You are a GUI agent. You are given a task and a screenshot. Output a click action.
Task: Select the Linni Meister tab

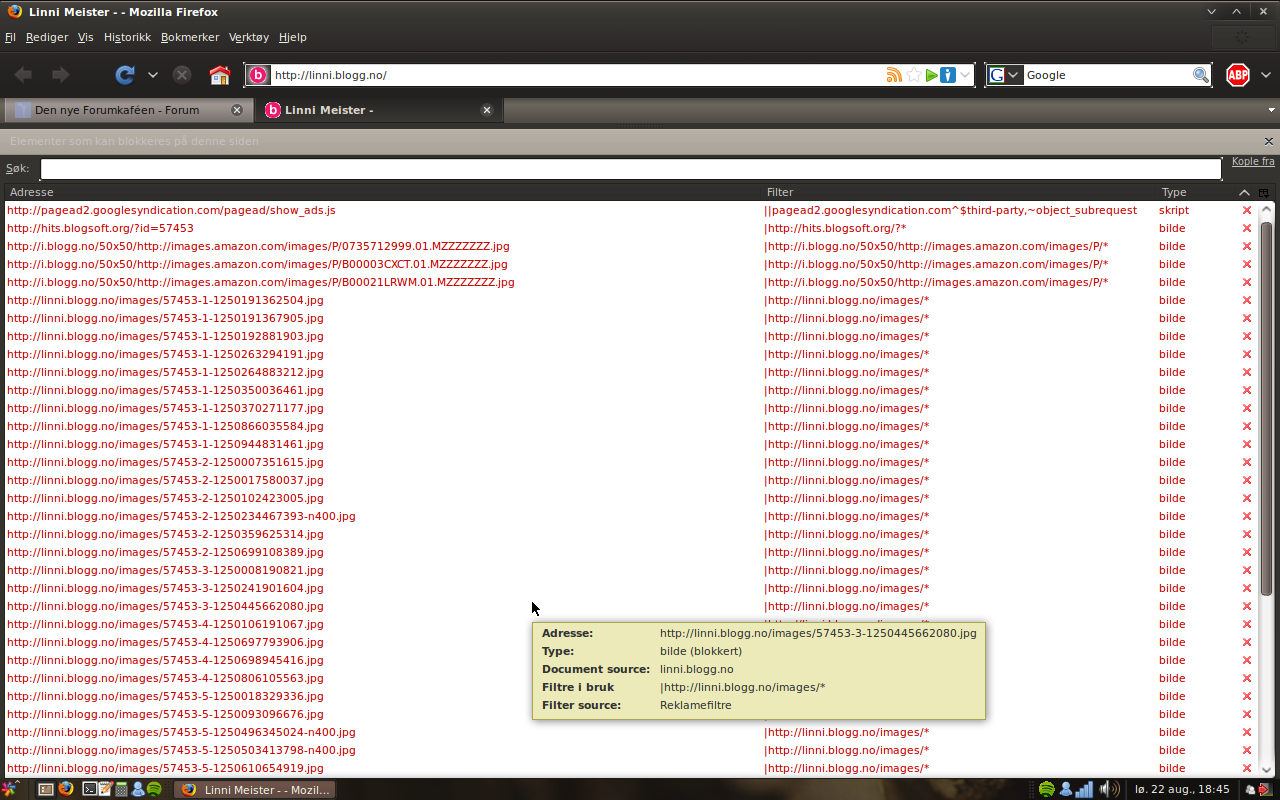[377, 110]
